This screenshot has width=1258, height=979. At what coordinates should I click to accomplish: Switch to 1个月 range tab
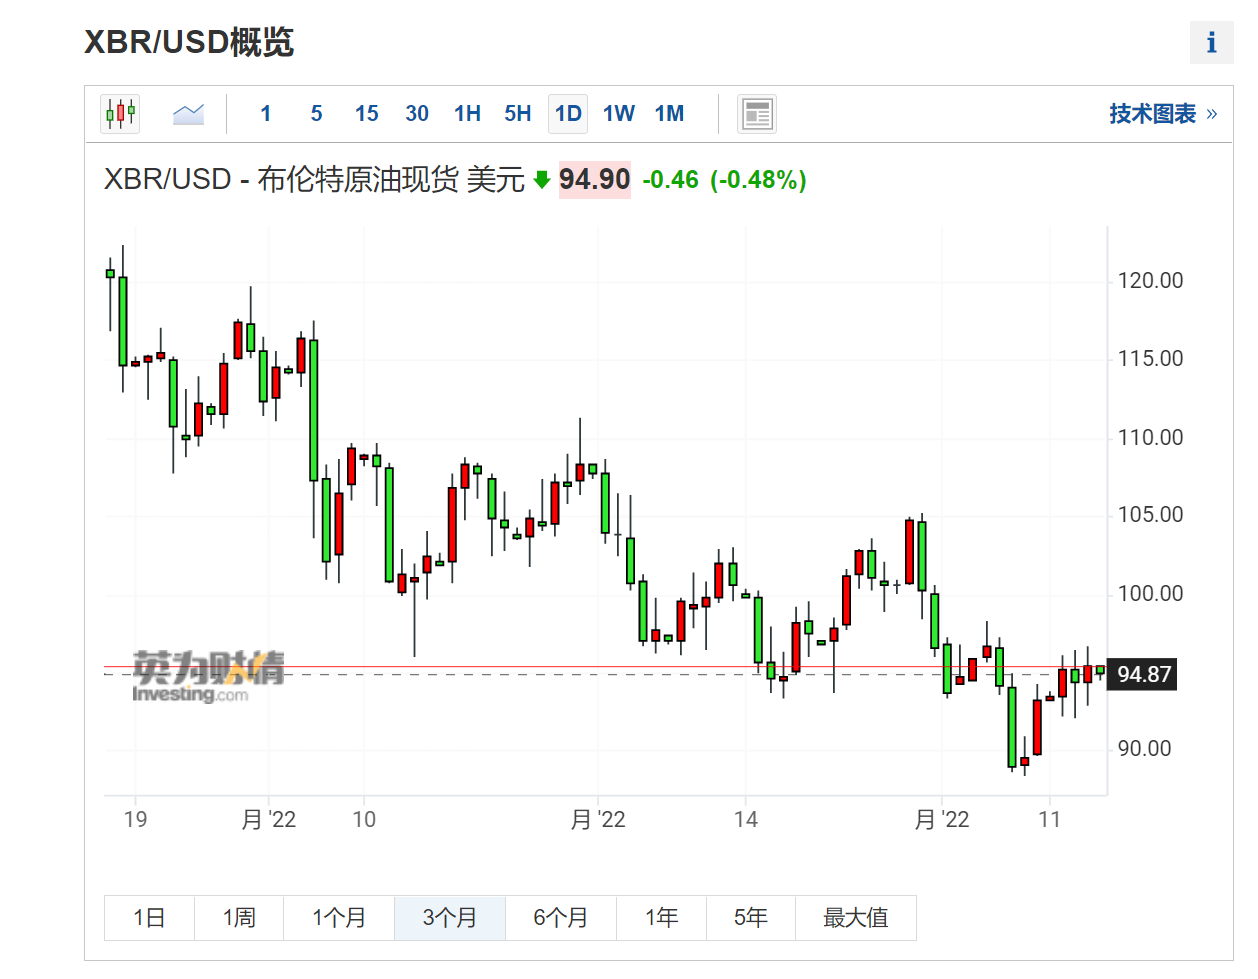click(339, 918)
